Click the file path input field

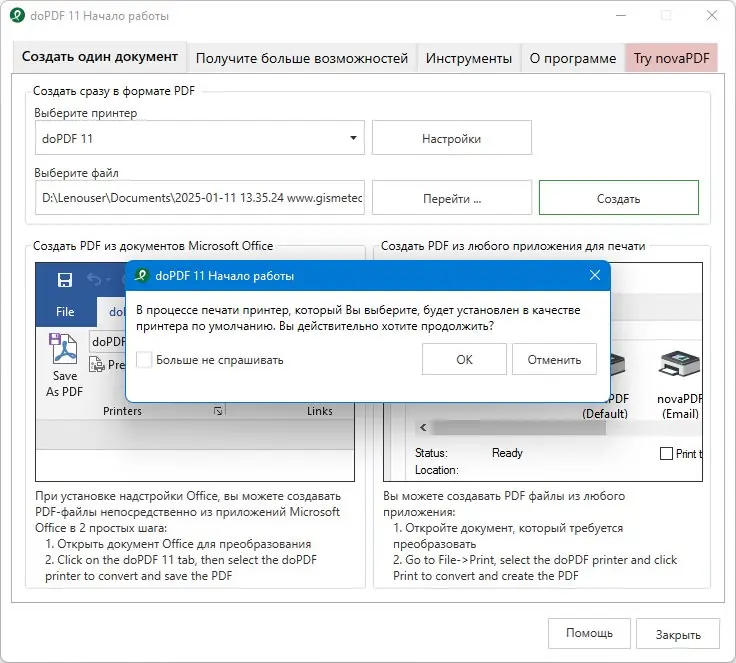click(200, 198)
